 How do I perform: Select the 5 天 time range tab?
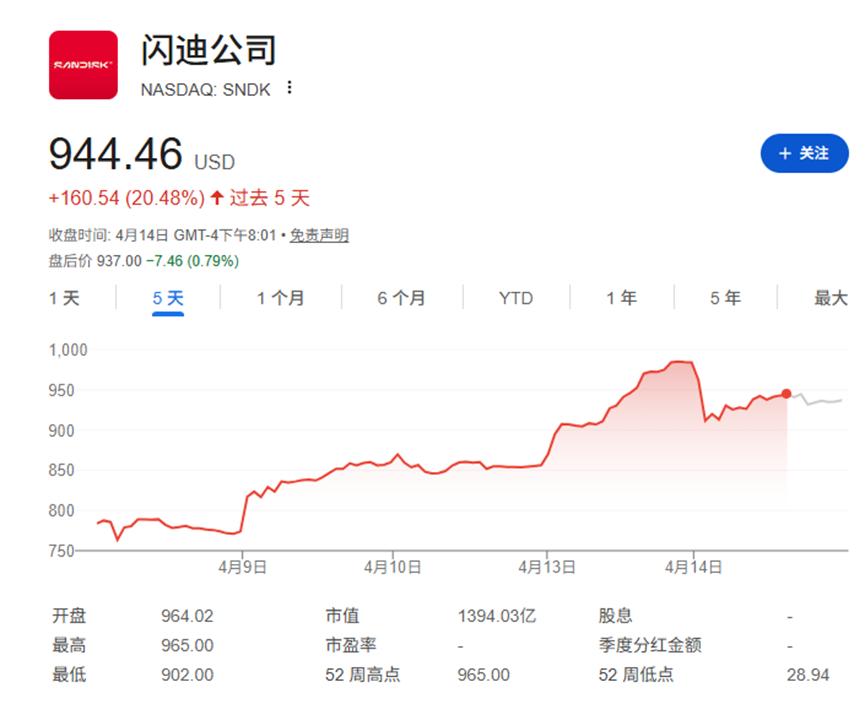[168, 298]
